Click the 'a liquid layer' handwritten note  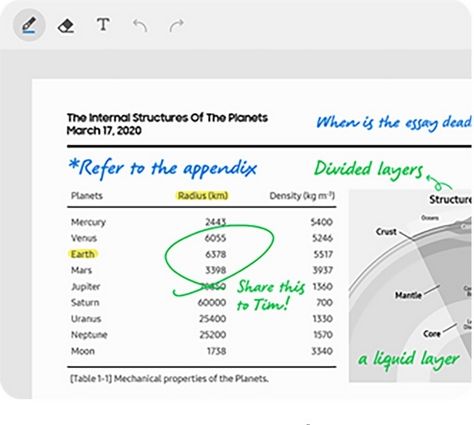pyautogui.click(x=408, y=359)
